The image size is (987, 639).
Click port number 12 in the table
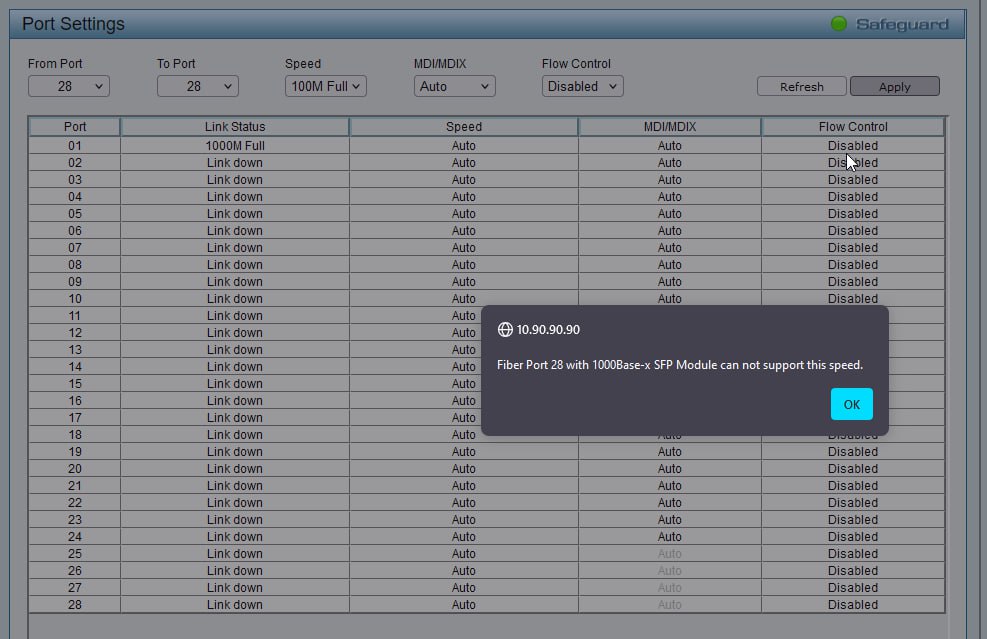[75, 332]
